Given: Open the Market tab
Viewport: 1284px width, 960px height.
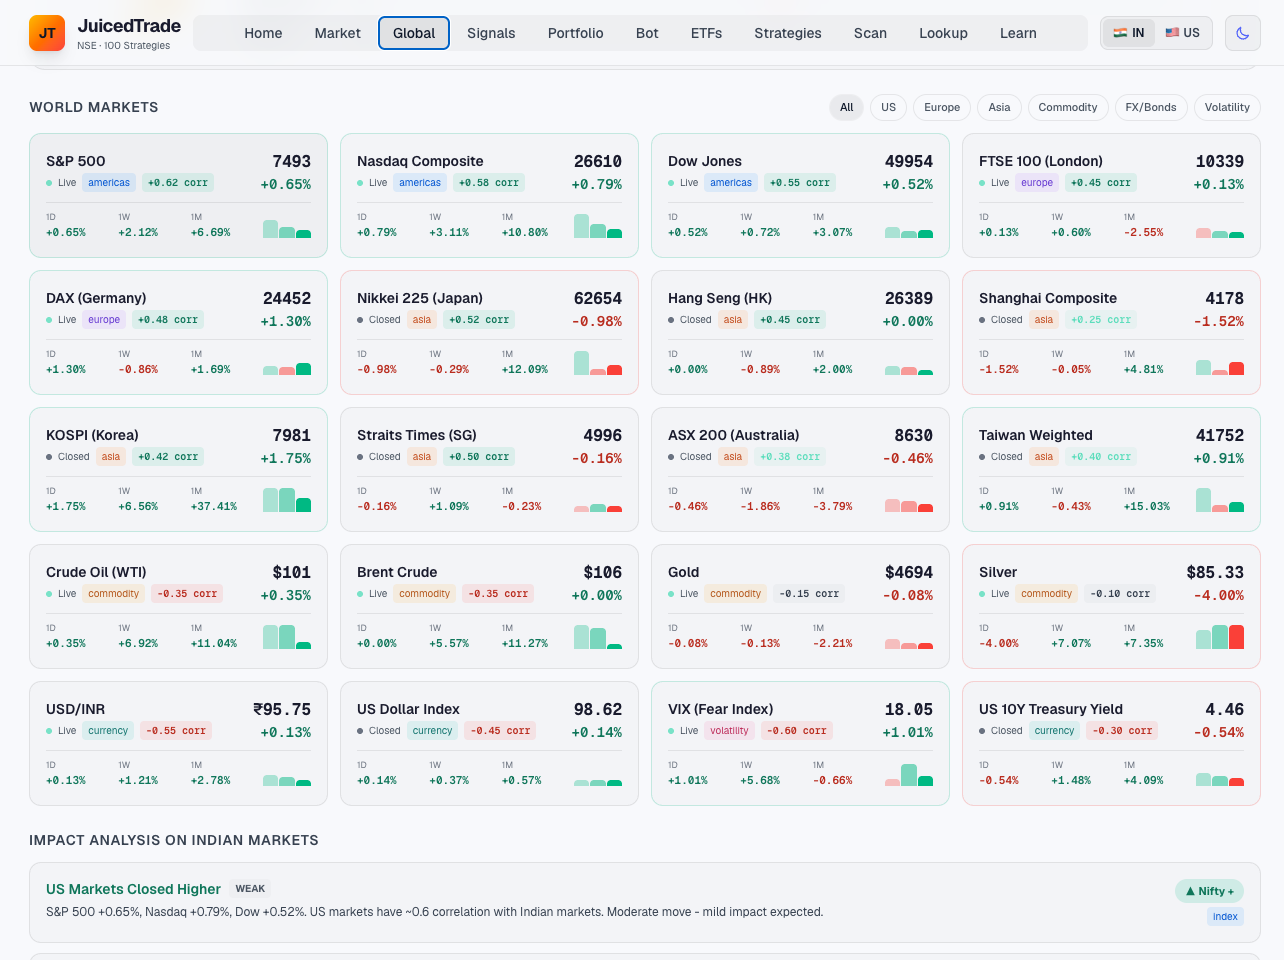Looking at the screenshot, I should (x=337, y=33).
